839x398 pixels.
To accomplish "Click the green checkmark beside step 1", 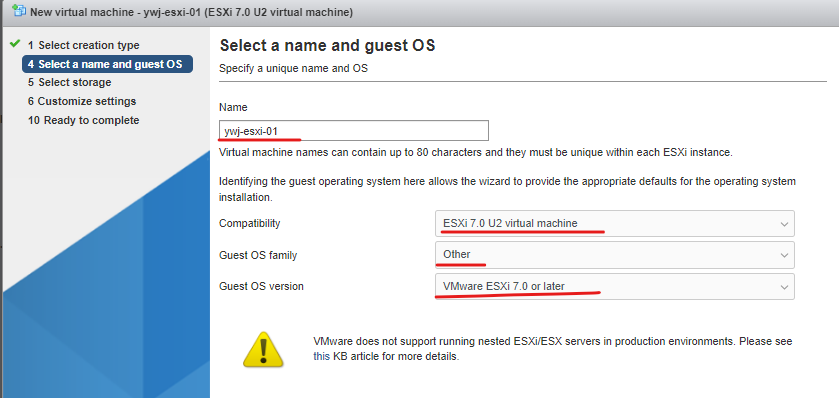I will pyautogui.click(x=15, y=44).
